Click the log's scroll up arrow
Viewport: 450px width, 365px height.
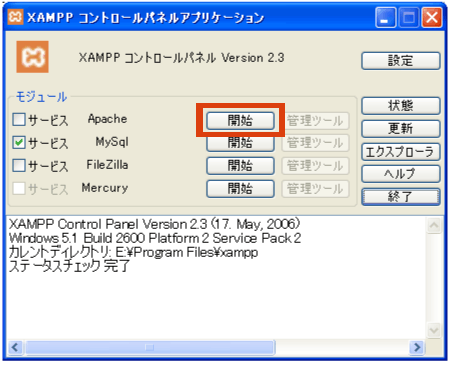tap(434, 226)
